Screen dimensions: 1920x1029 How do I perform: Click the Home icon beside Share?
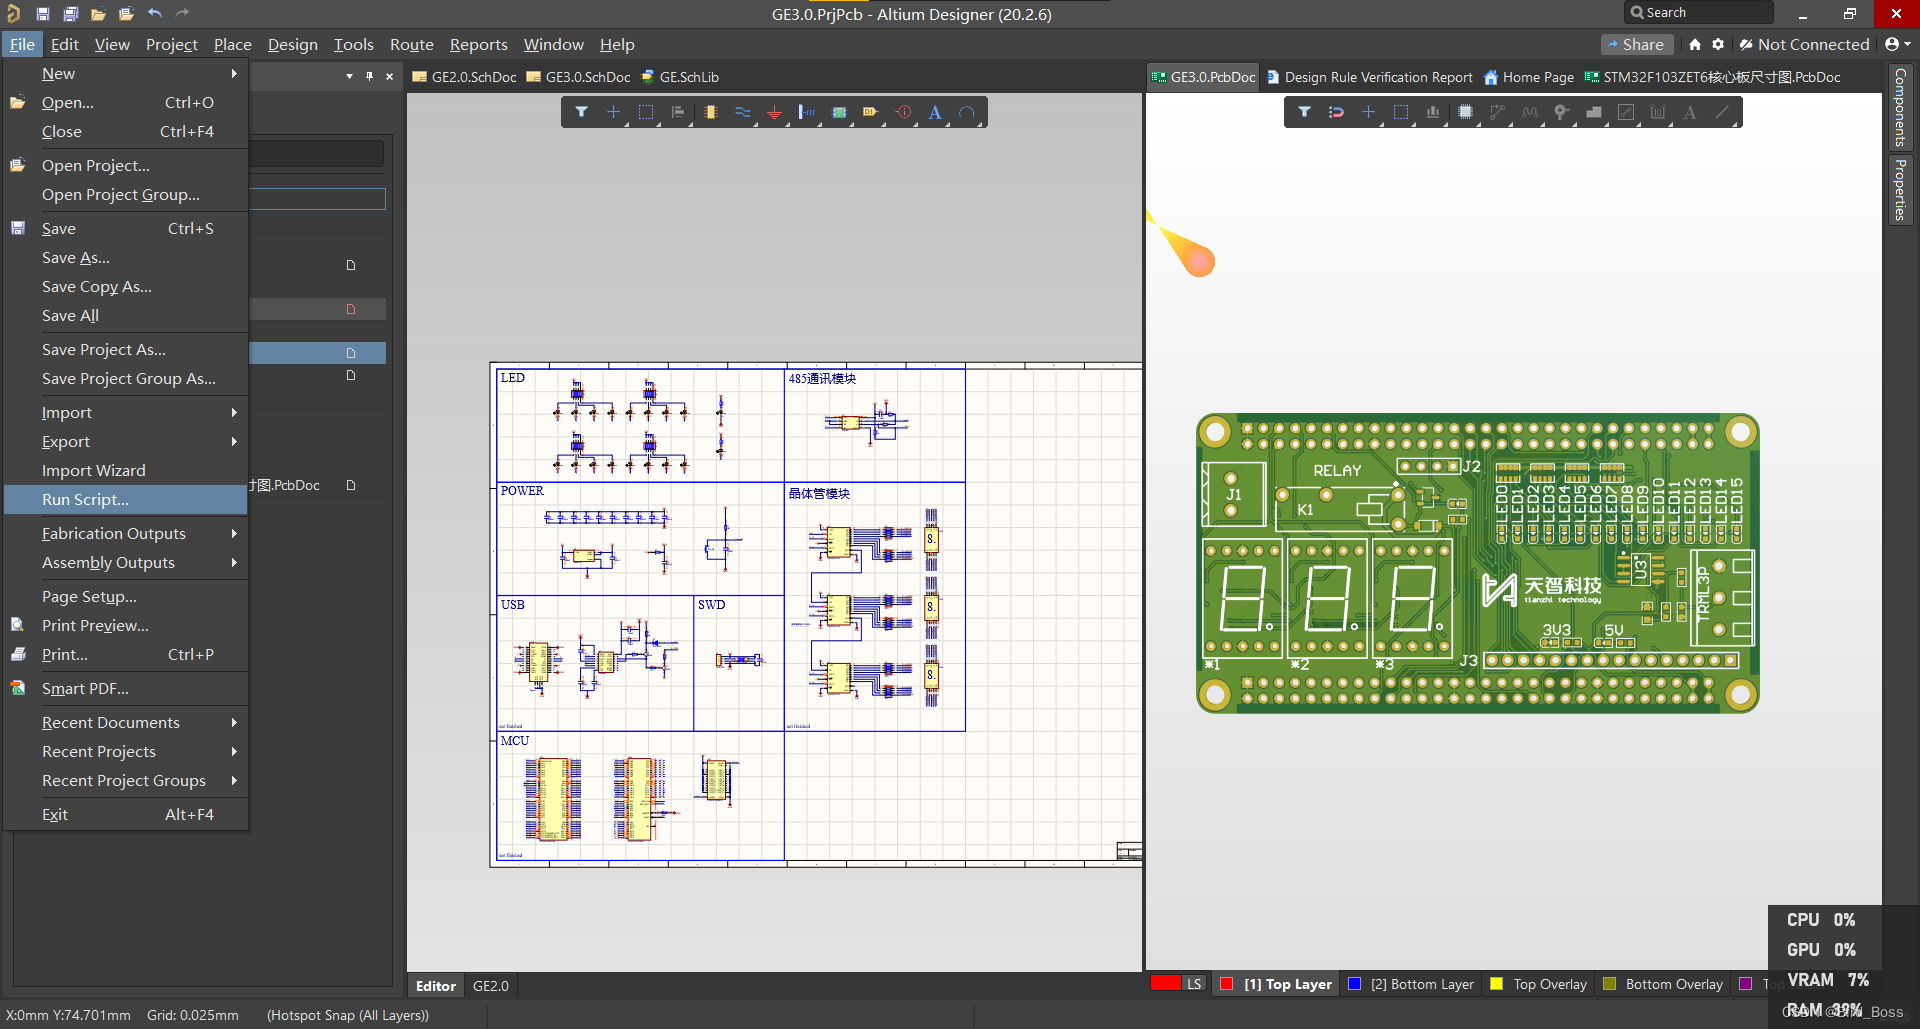coord(1694,44)
